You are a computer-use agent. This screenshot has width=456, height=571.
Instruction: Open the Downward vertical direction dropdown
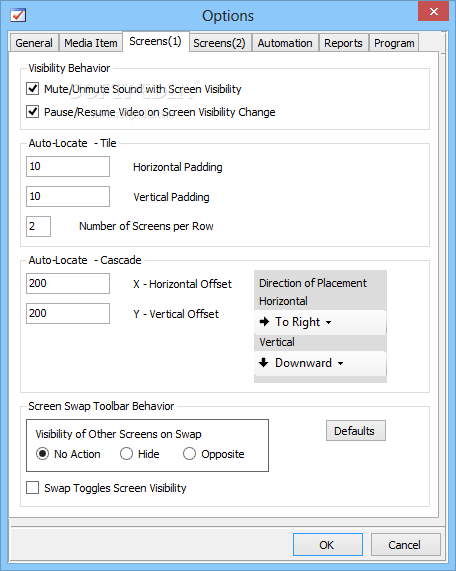[x=320, y=363]
